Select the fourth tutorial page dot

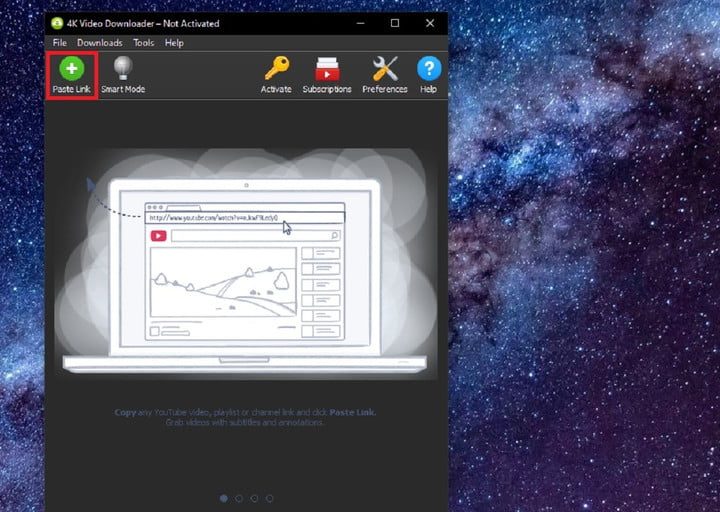click(270, 498)
